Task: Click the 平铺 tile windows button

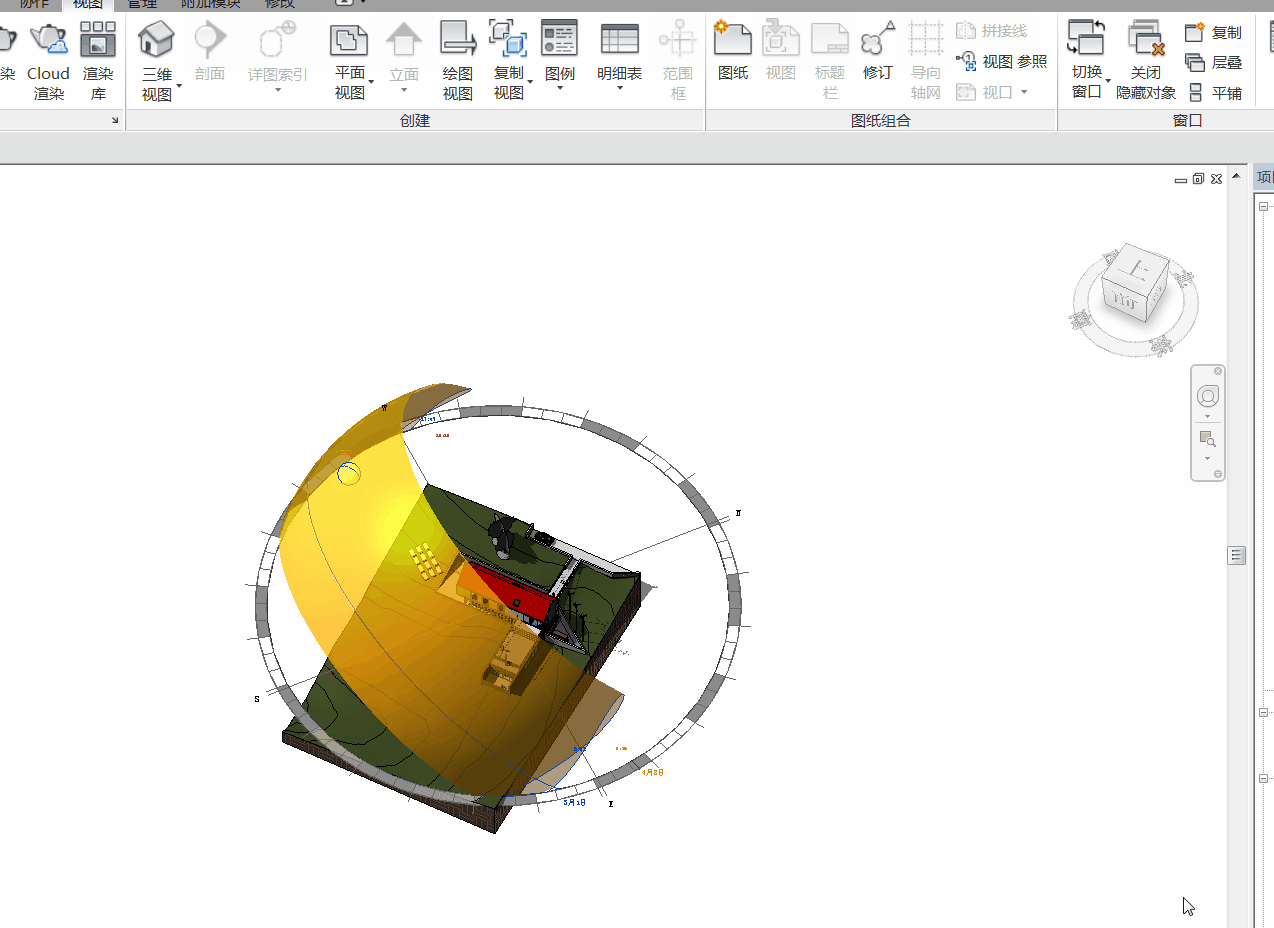Action: [x=1214, y=93]
